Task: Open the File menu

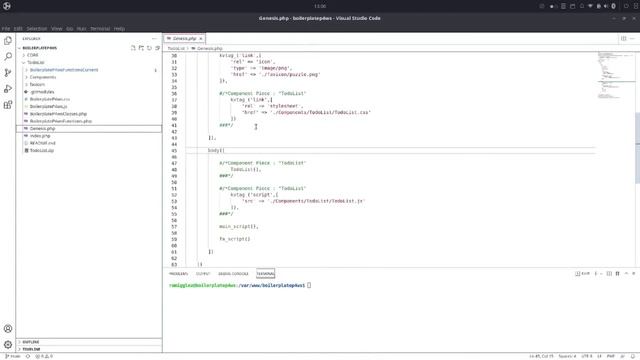Action: coord(6,29)
